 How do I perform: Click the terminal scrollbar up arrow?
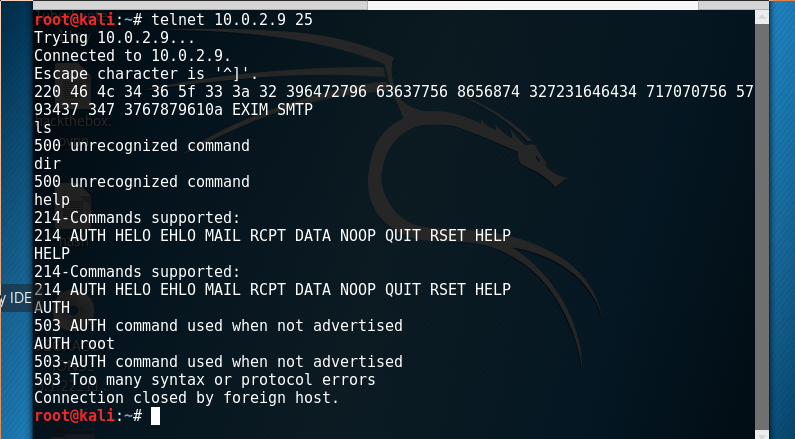(x=762, y=17)
